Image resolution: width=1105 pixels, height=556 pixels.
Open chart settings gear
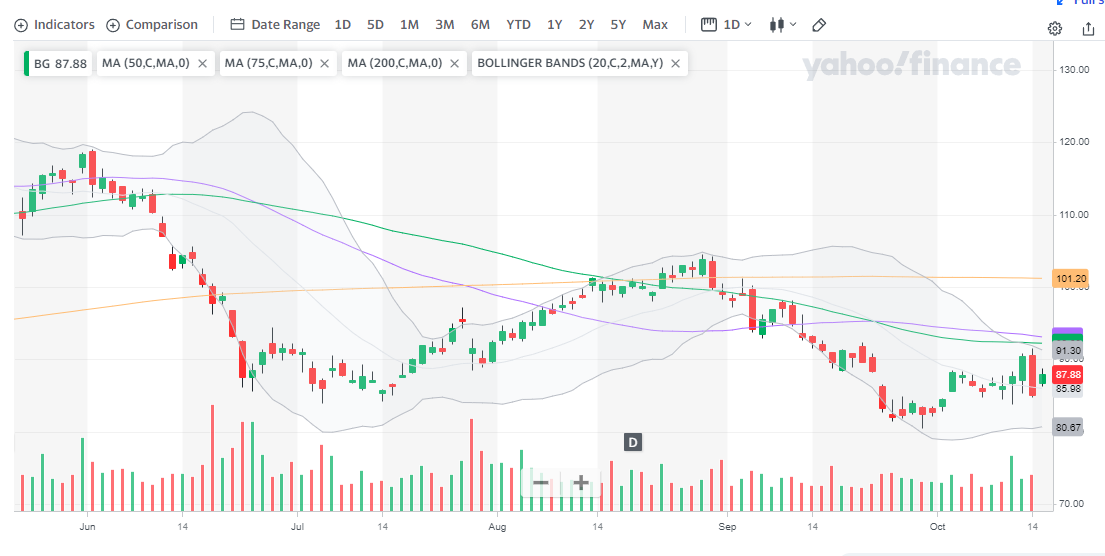[x=1055, y=28]
